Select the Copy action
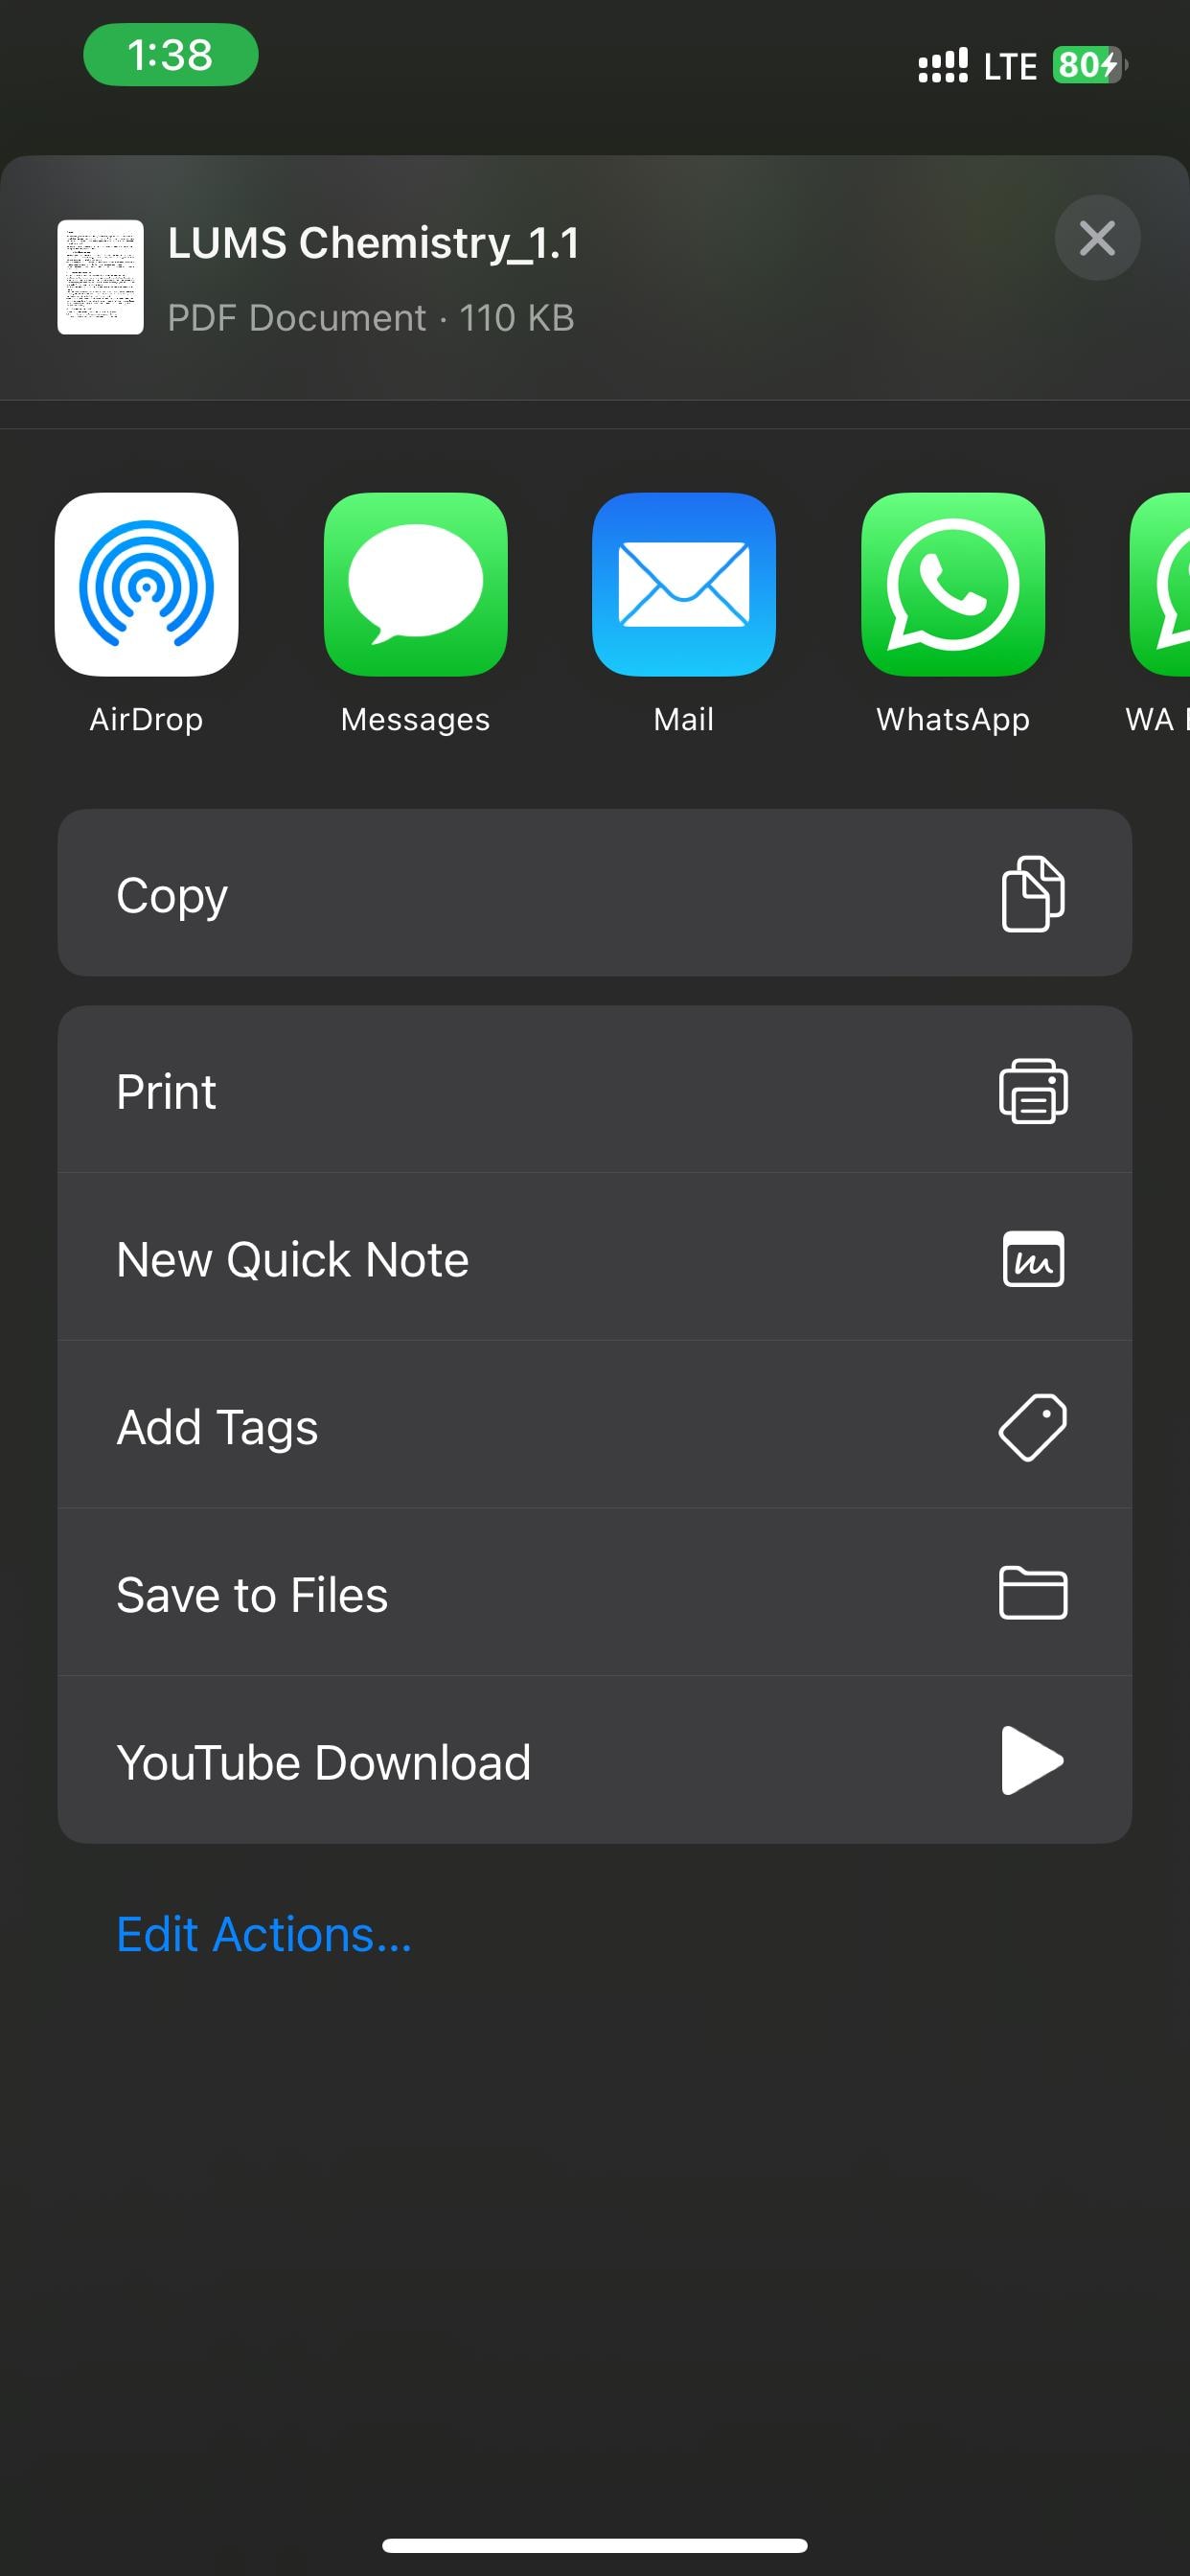This screenshot has width=1190, height=2576. tap(595, 893)
